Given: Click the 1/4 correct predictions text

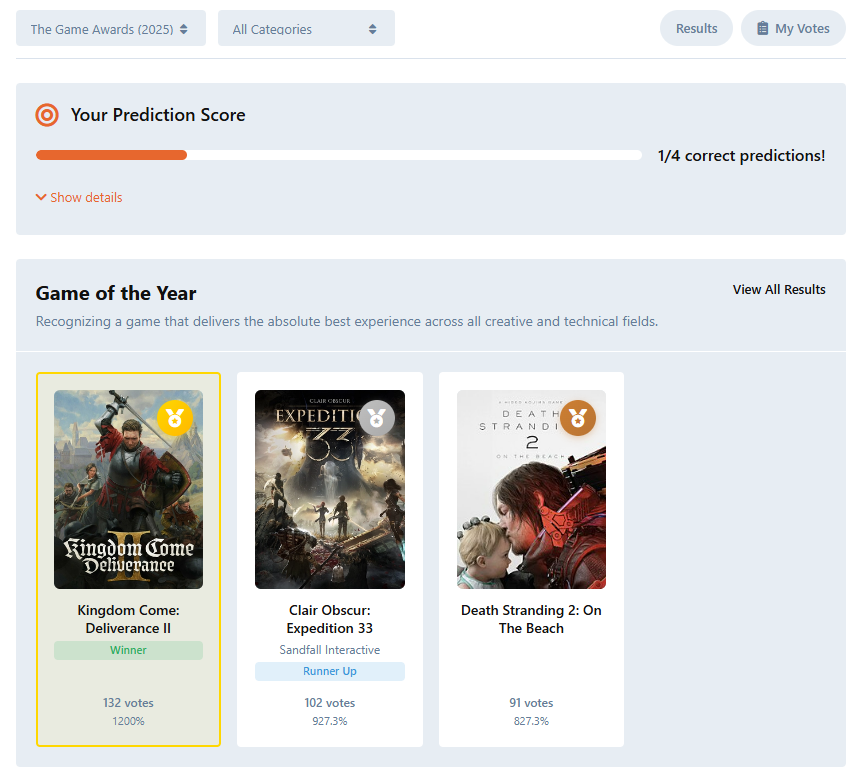Looking at the screenshot, I should [742, 156].
